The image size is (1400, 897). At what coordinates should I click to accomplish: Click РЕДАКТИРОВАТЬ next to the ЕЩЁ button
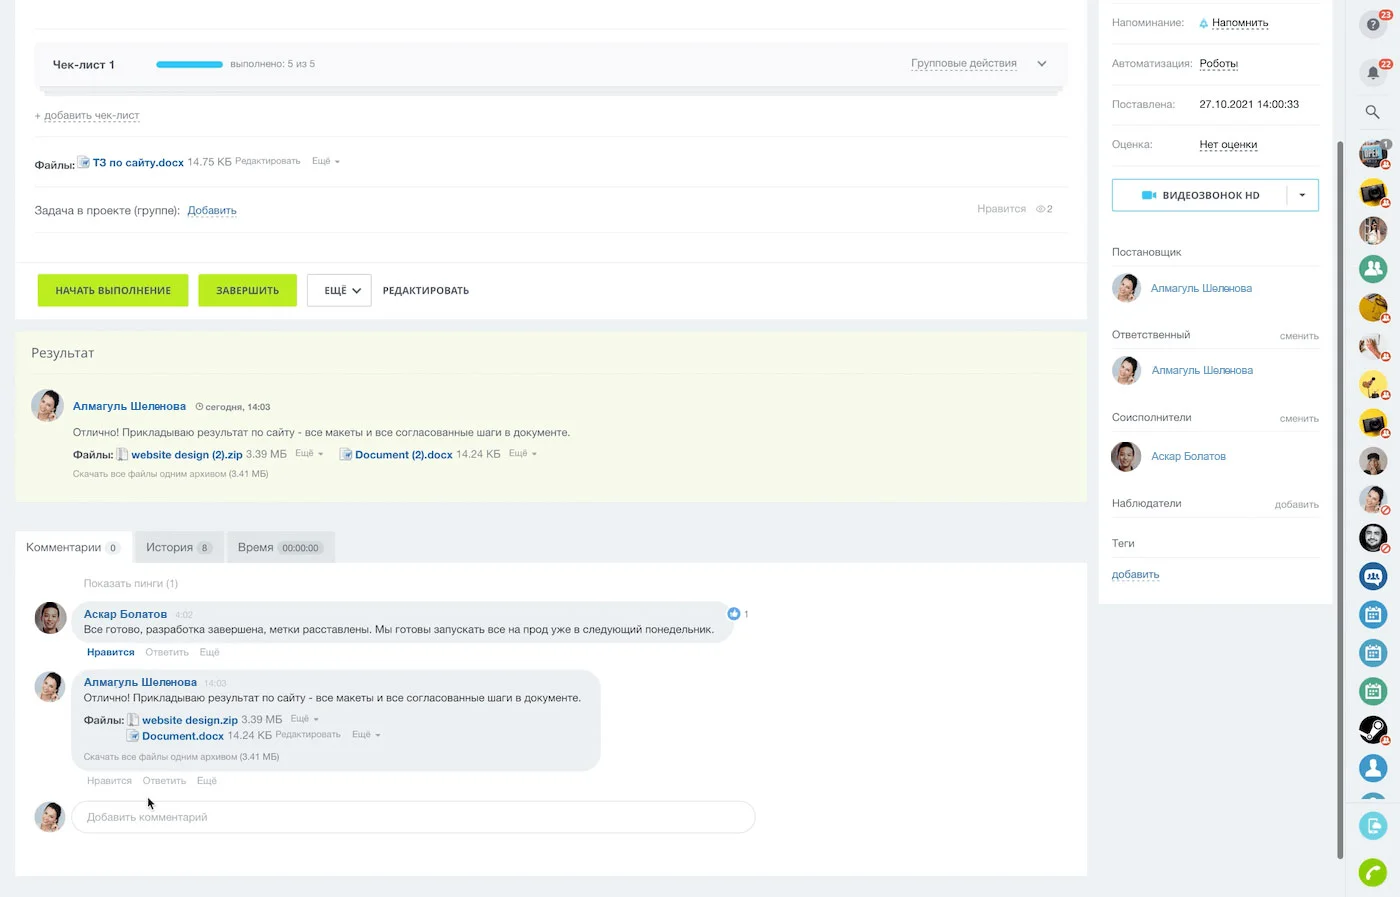click(426, 291)
